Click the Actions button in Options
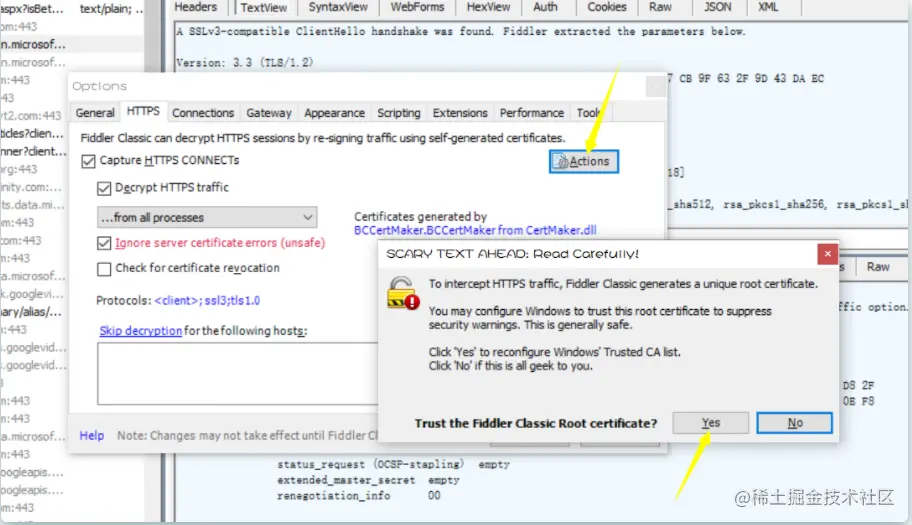The height and width of the screenshot is (525, 912). (583, 161)
